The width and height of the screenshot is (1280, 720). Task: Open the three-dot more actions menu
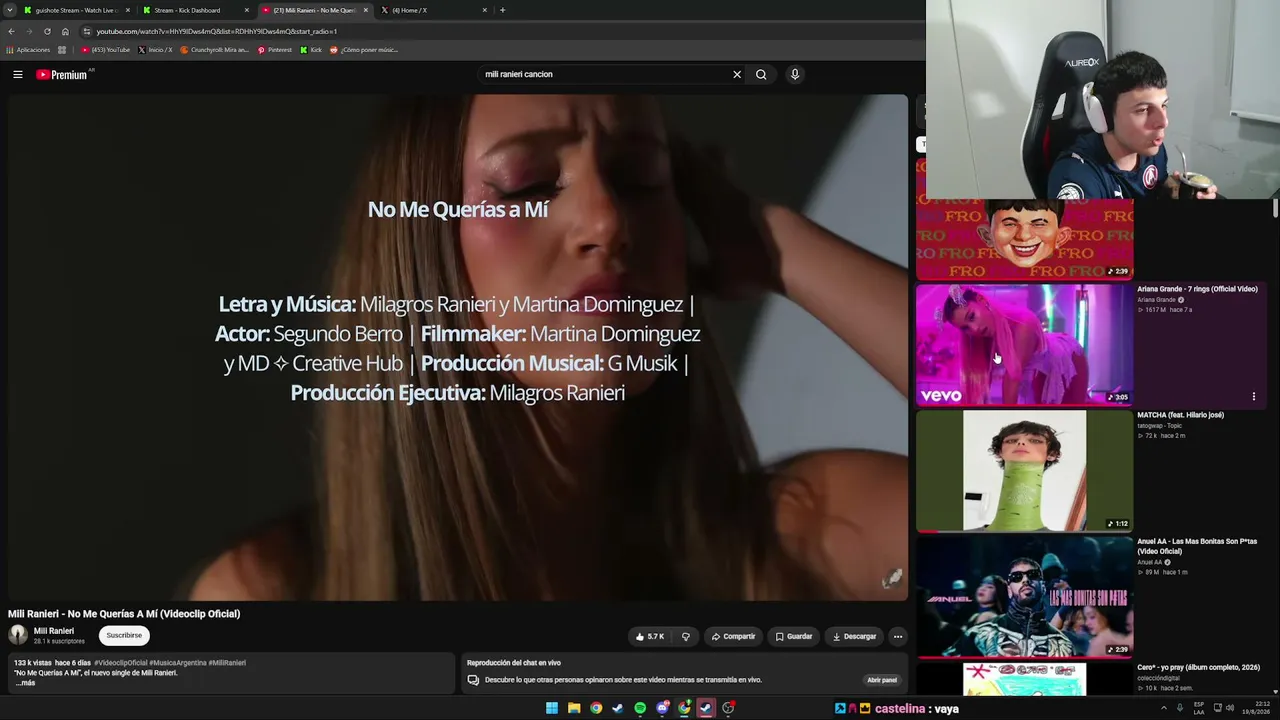tap(898, 636)
